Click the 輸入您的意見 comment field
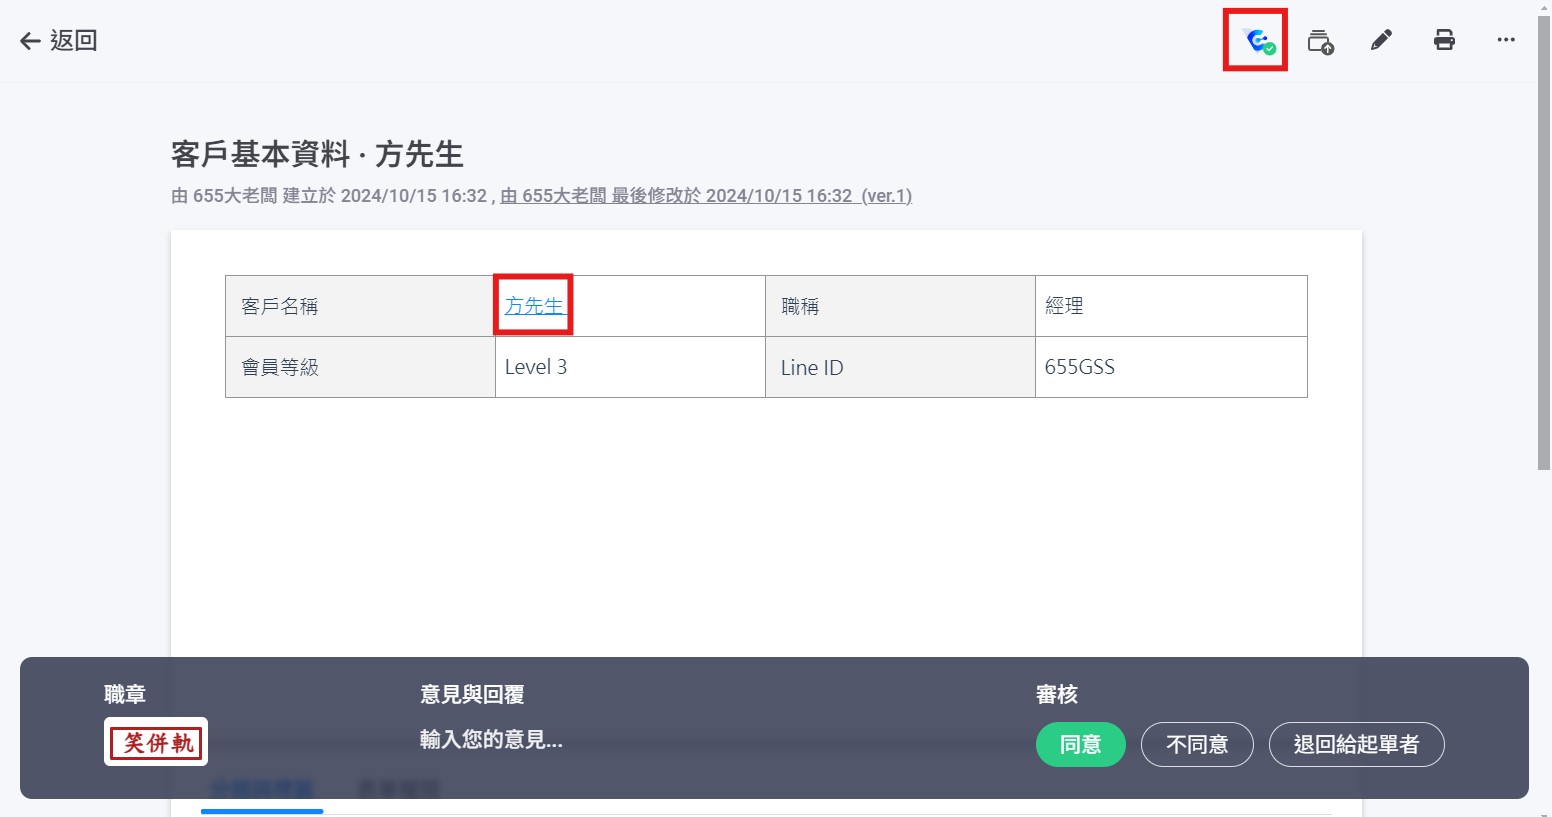Image resolution: width=1552 pixels, height=817 pixels. 491,740
